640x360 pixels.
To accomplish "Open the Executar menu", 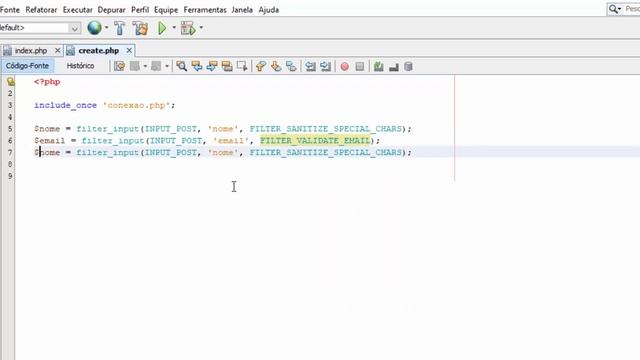I will [x=78, y=9].
